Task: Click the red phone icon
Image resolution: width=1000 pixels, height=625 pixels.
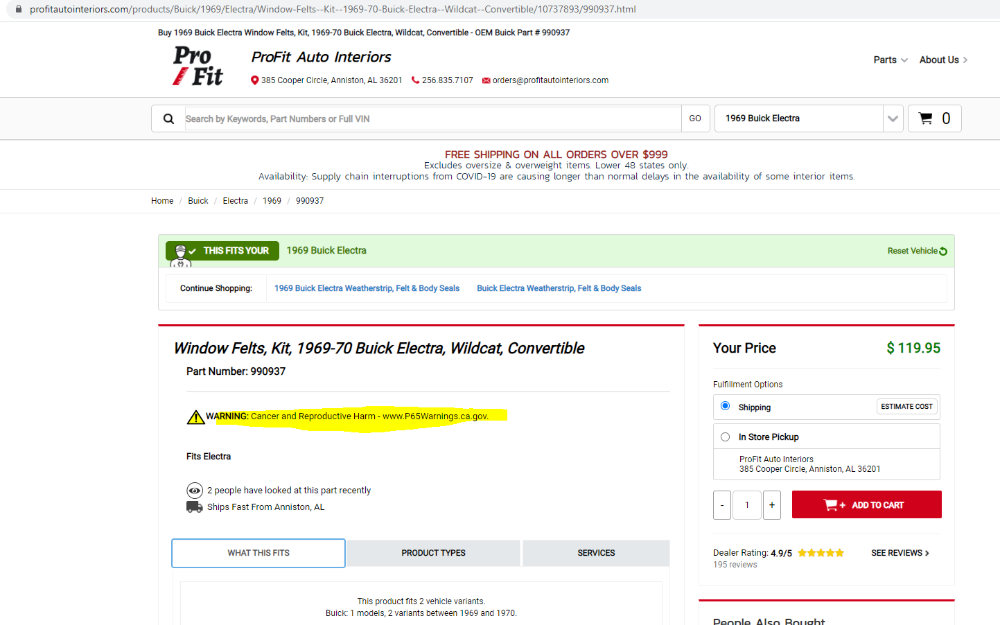Action: tap(415, 80)
